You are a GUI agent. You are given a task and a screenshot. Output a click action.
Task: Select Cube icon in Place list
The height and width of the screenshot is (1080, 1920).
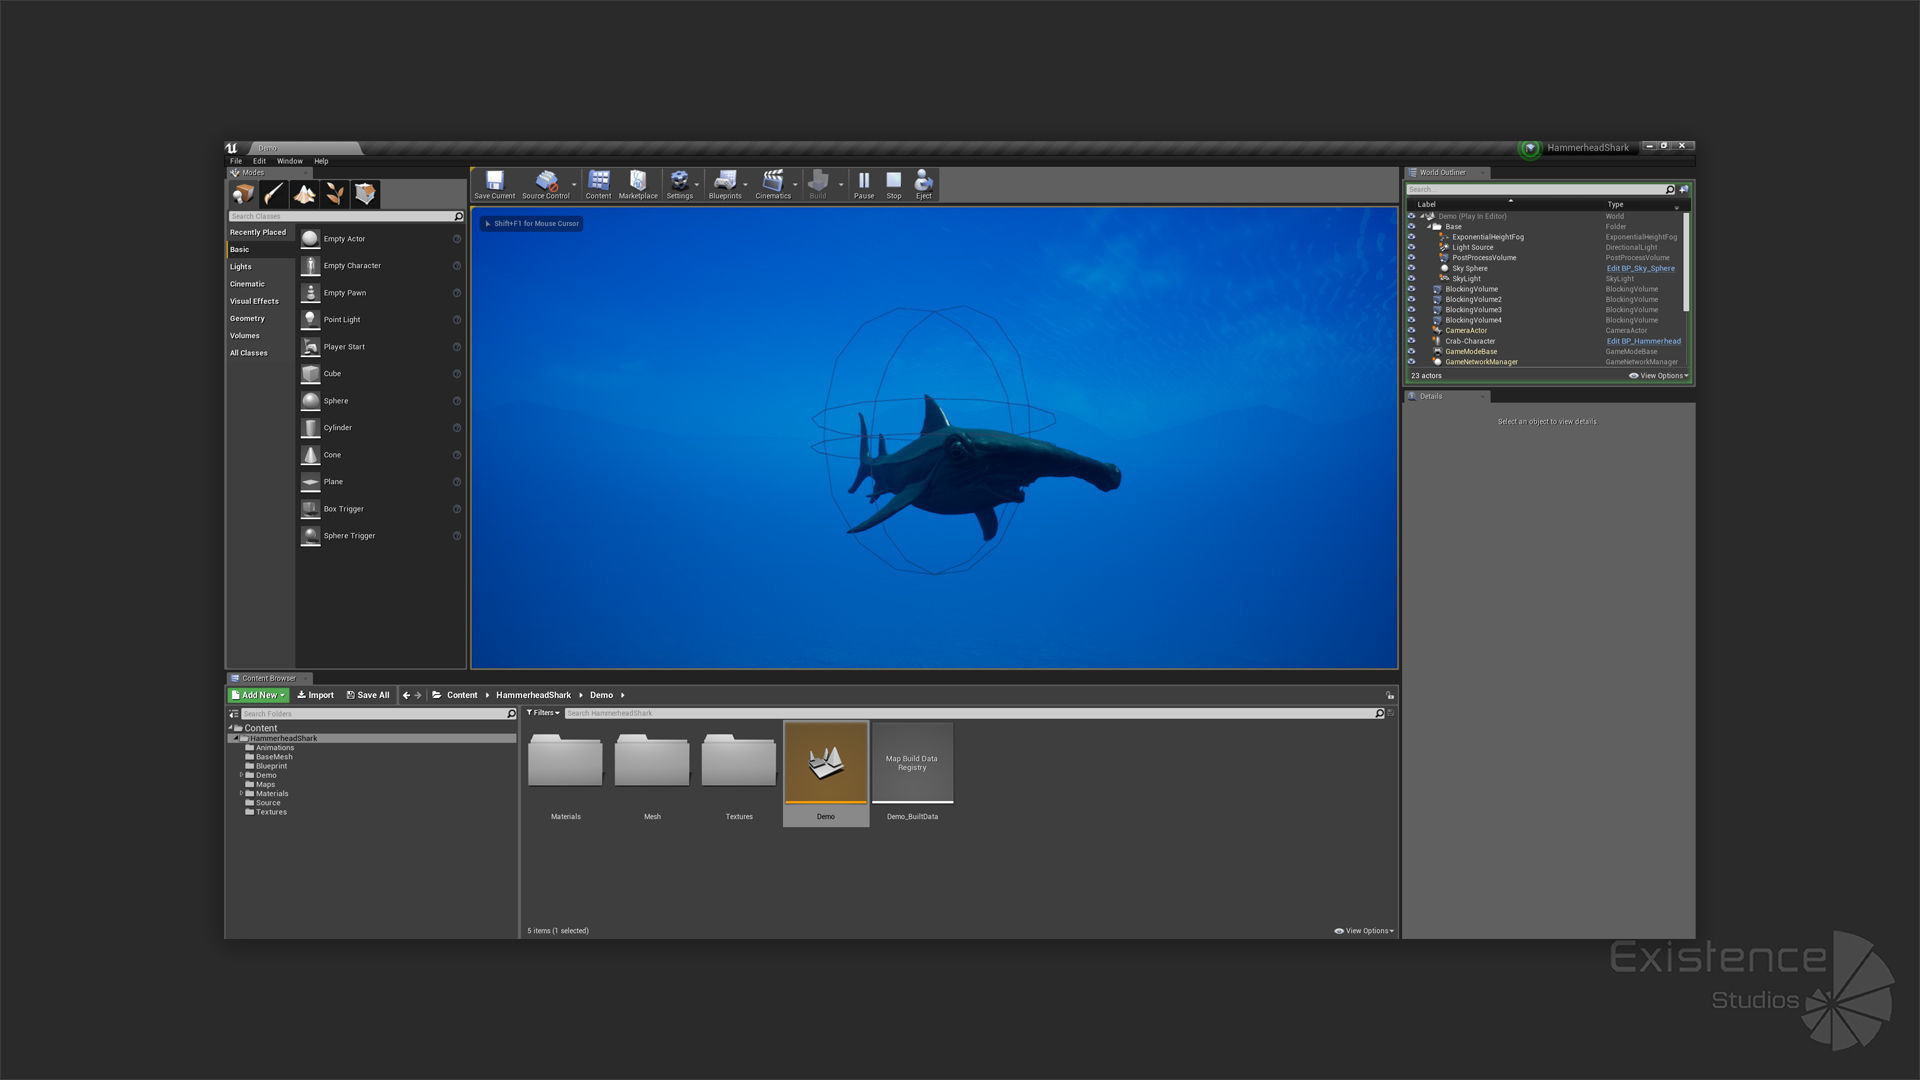pyautogui.click(x=310, y=374)
